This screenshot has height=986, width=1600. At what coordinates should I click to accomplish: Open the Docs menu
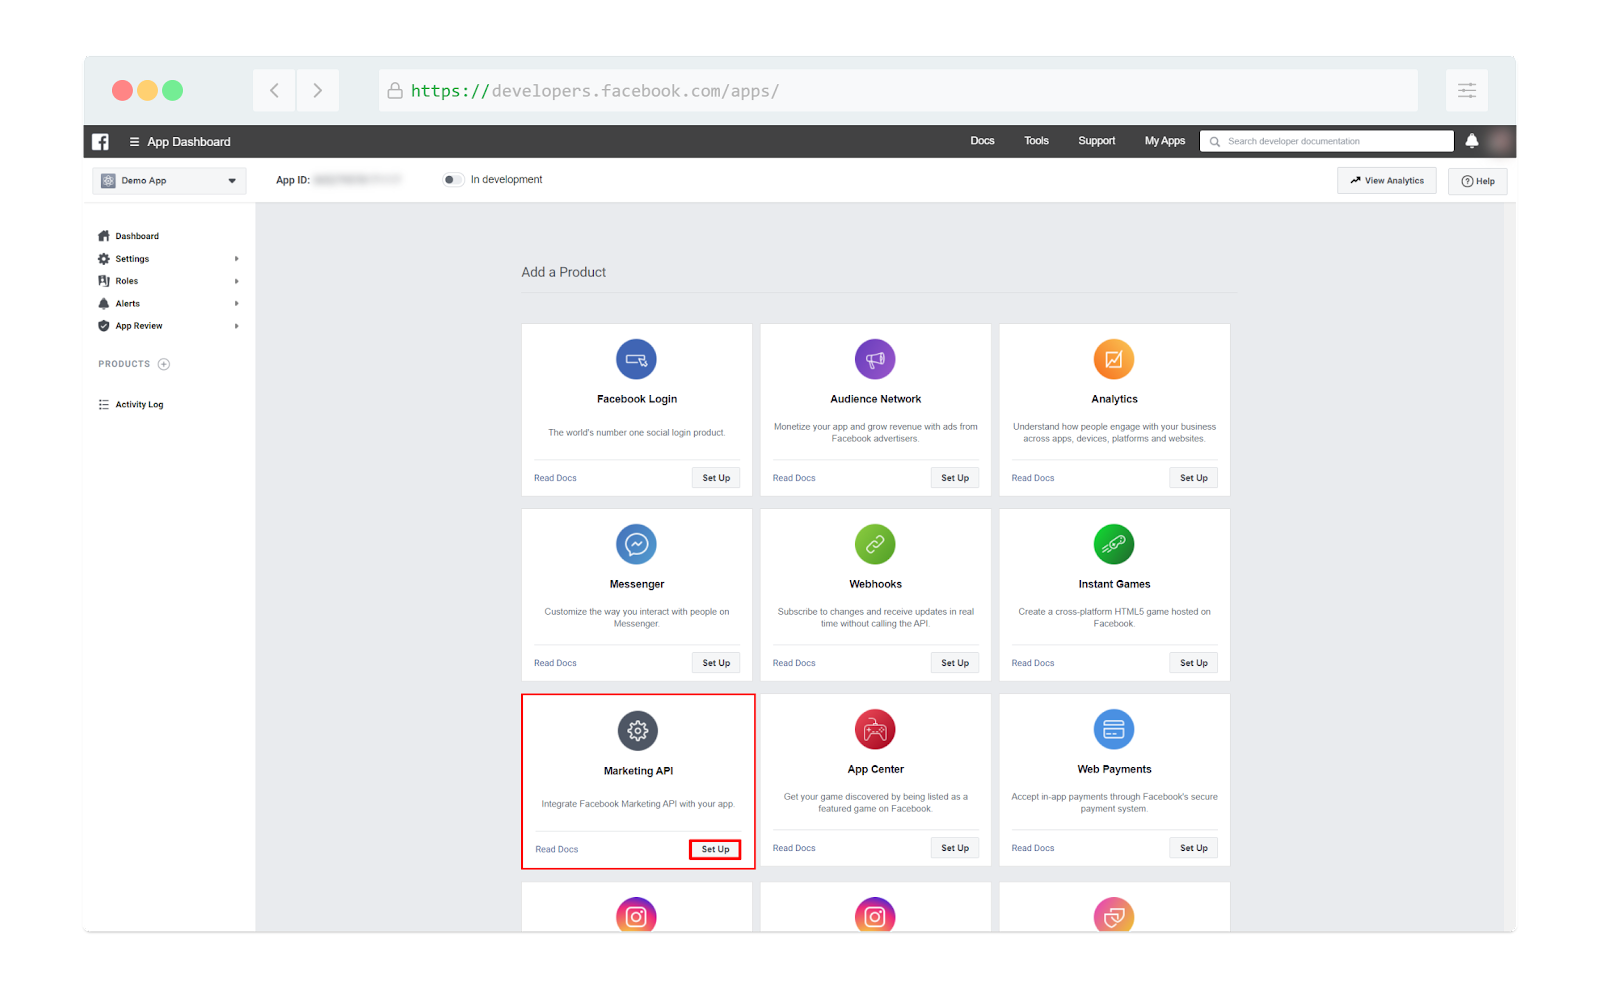(982, 141)
